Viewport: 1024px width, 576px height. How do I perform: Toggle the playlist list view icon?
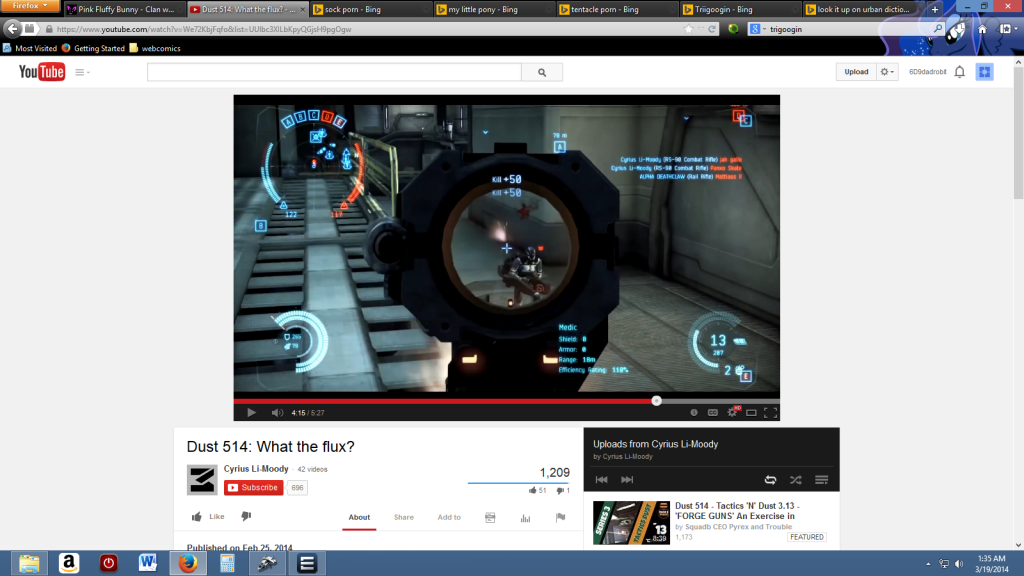coord(822,480)
